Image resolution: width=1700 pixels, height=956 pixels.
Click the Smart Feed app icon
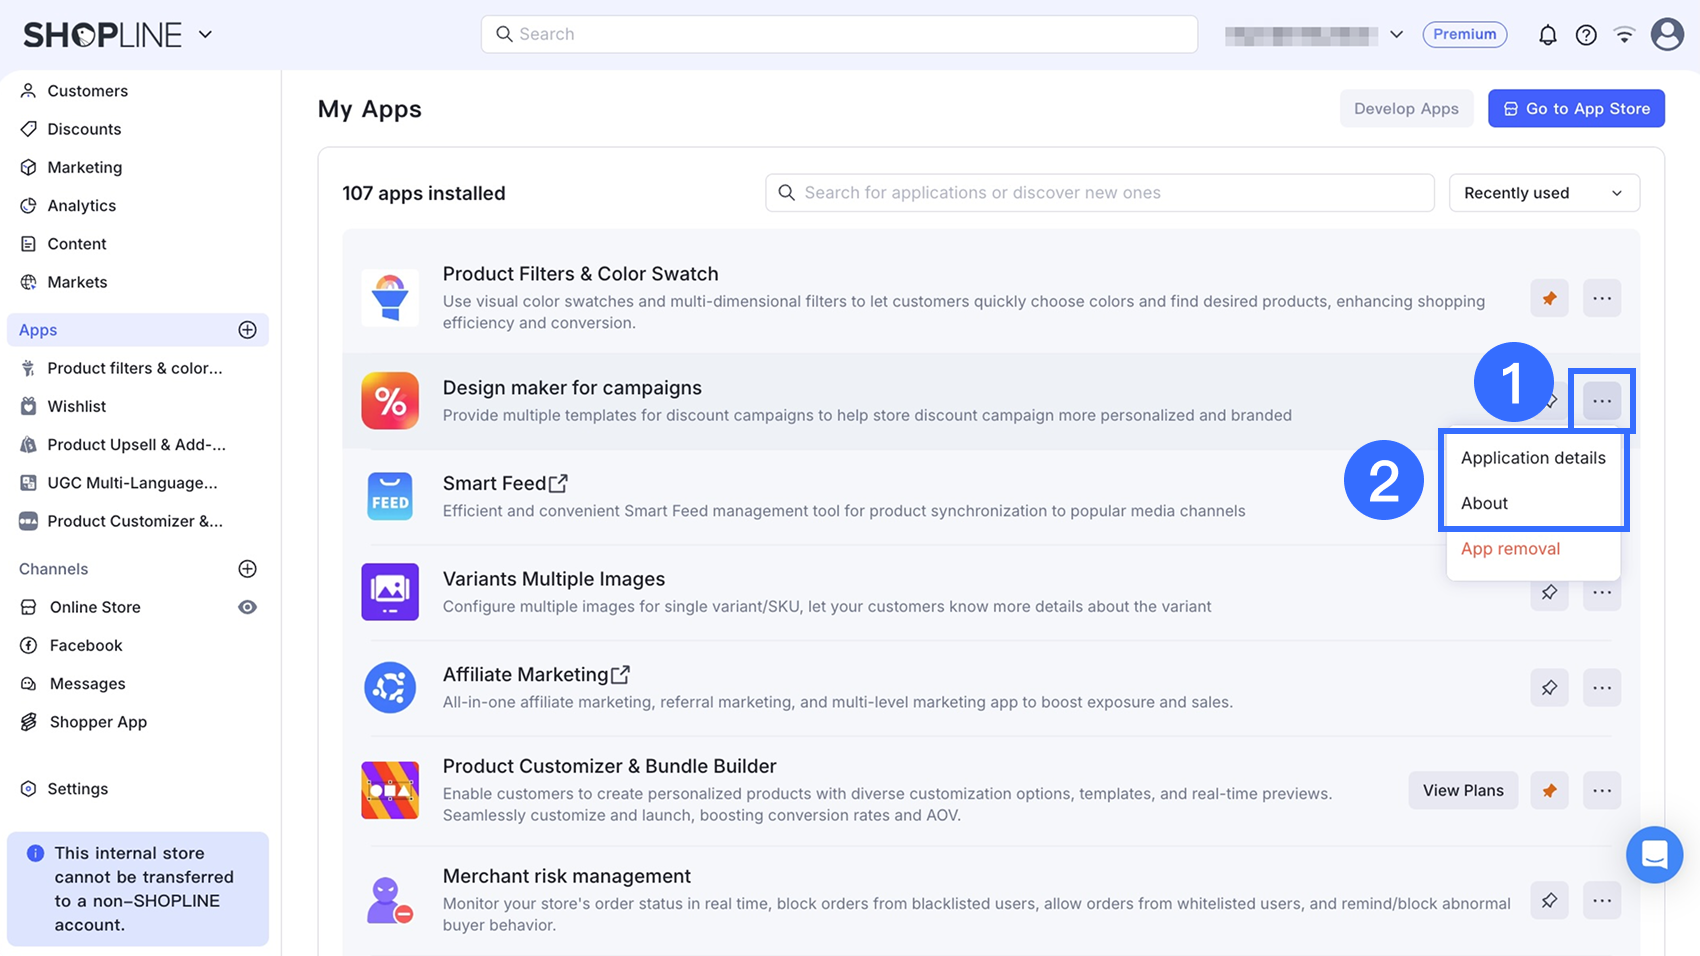[x=390, y=496]
